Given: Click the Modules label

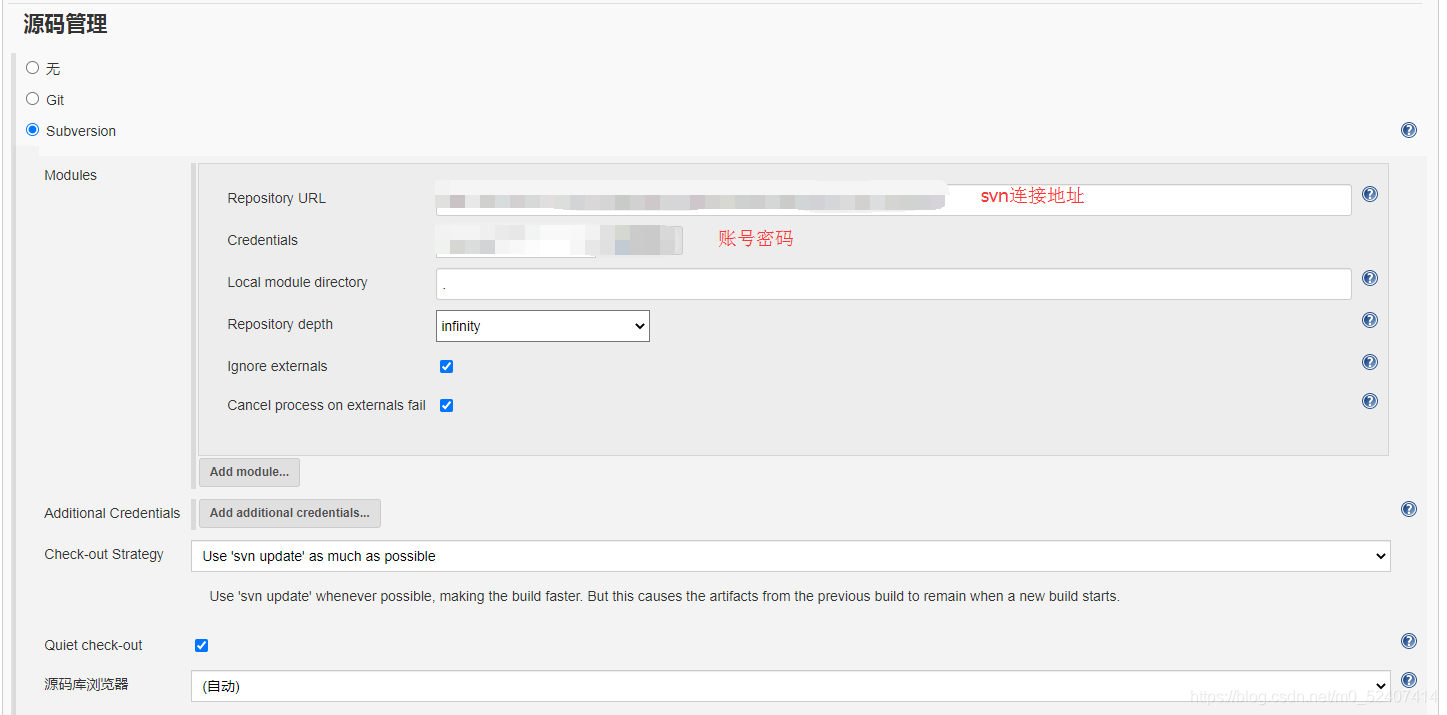Looking at the screenshot, I should (70, 175).
